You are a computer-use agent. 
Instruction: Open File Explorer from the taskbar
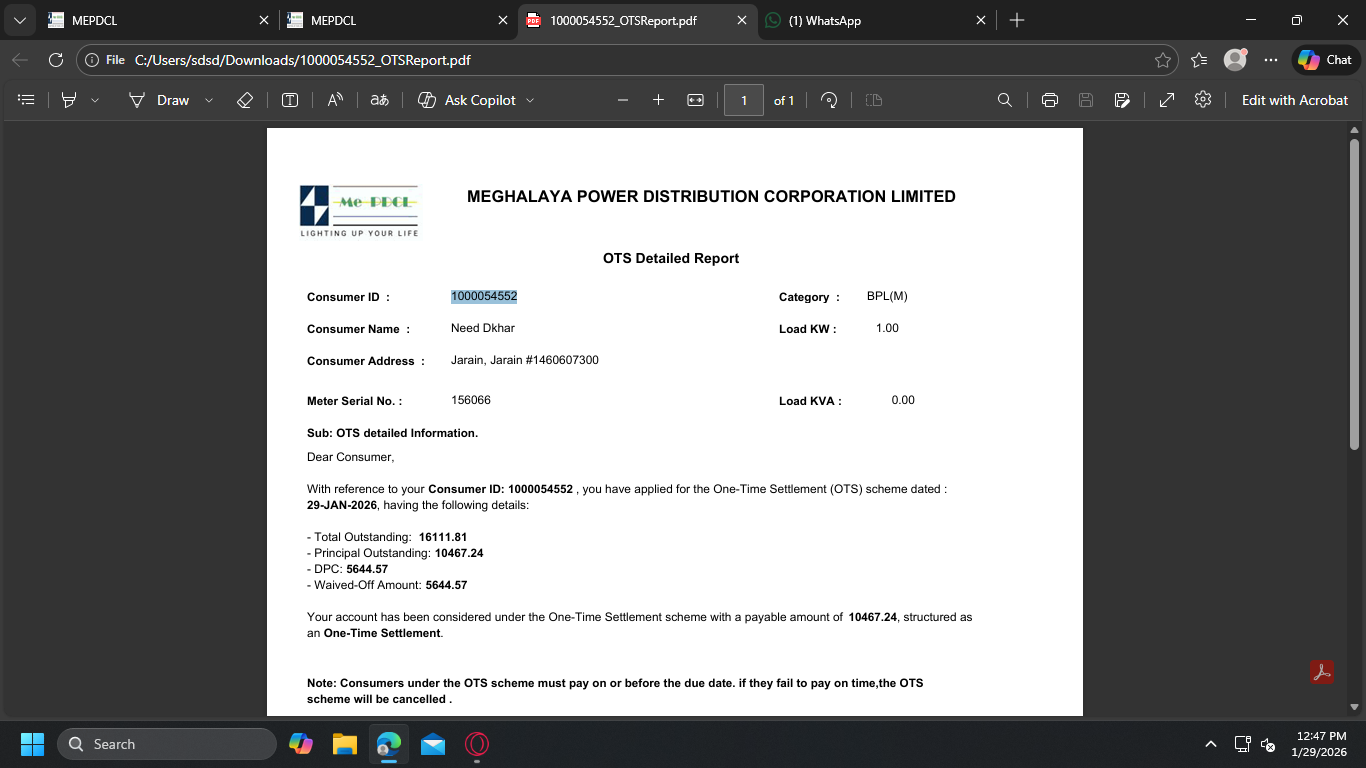click(x=345, y=744)
